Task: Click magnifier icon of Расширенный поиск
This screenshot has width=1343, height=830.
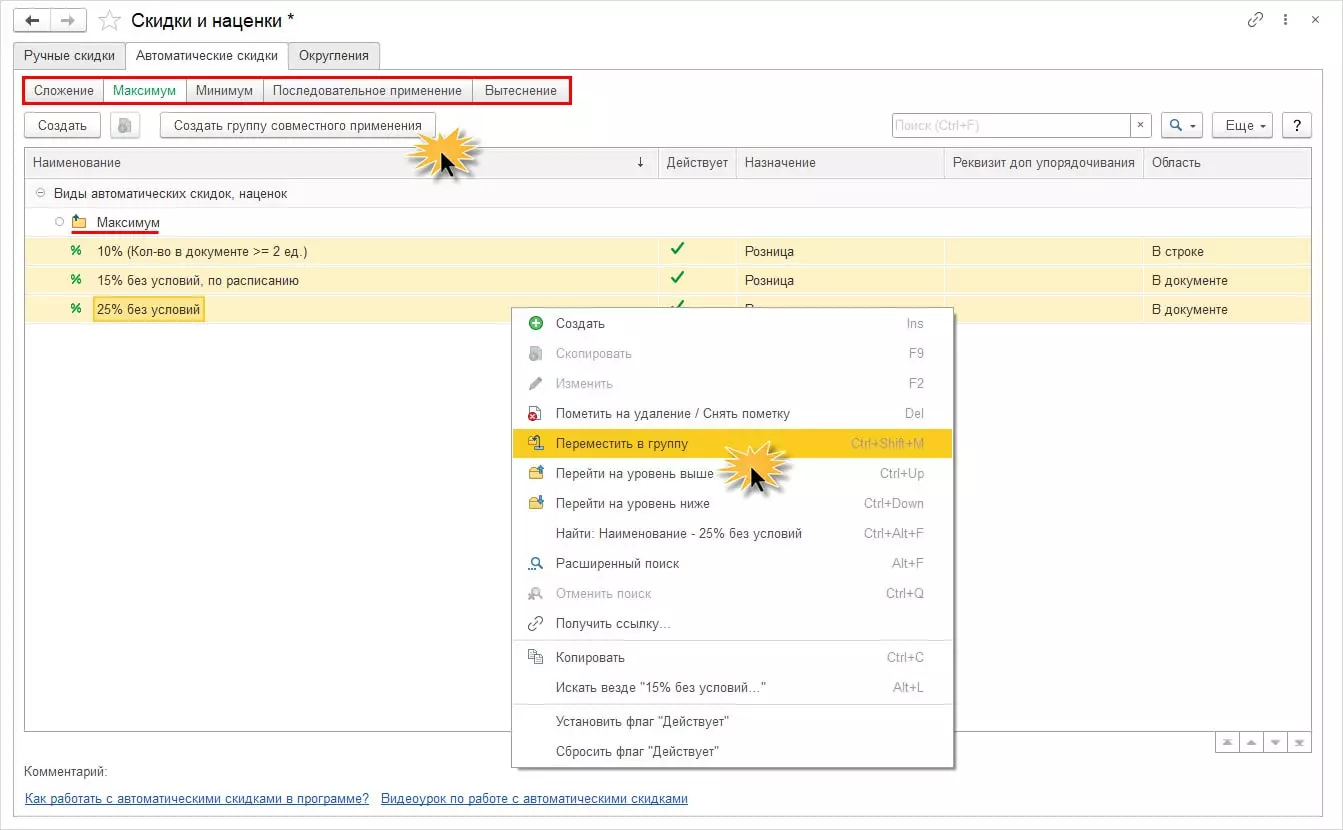Action: (535, 563)
